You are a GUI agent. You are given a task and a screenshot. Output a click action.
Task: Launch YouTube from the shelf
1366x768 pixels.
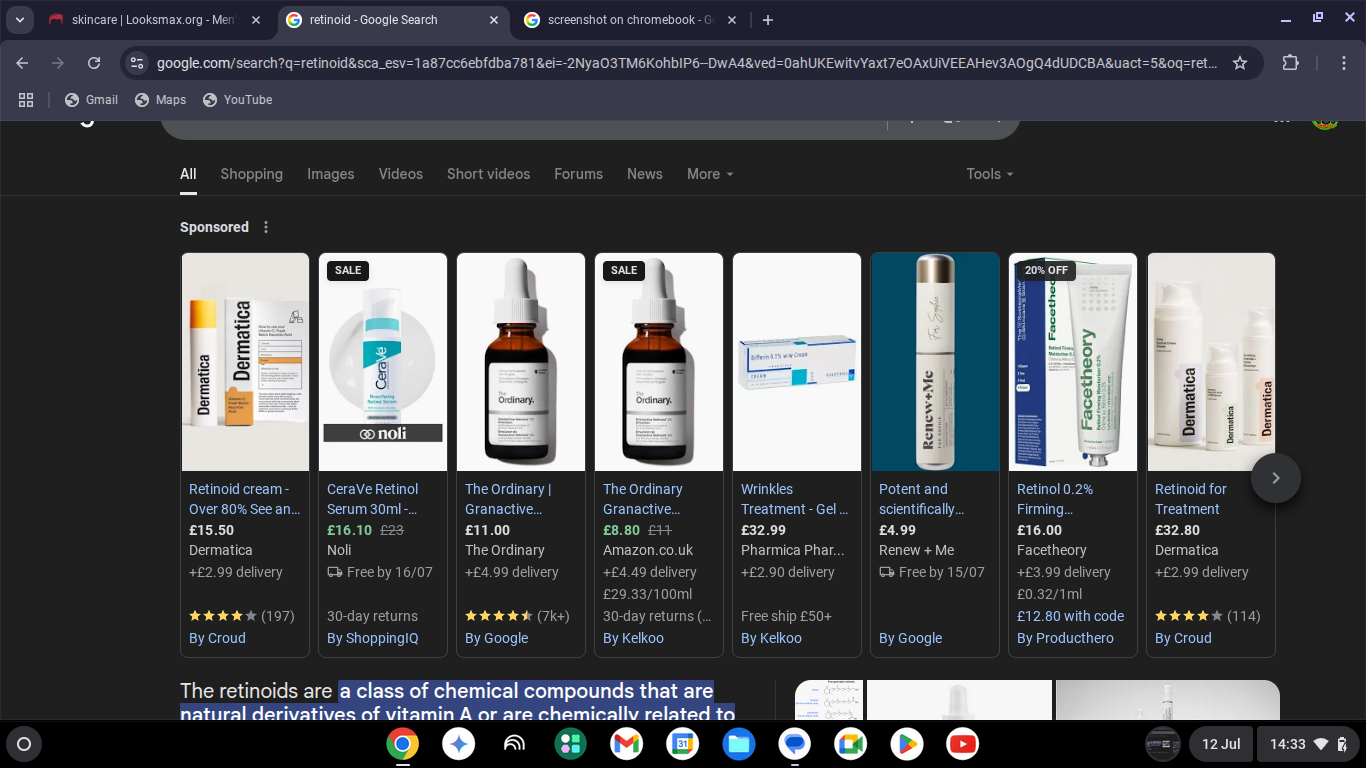point(963,744)
